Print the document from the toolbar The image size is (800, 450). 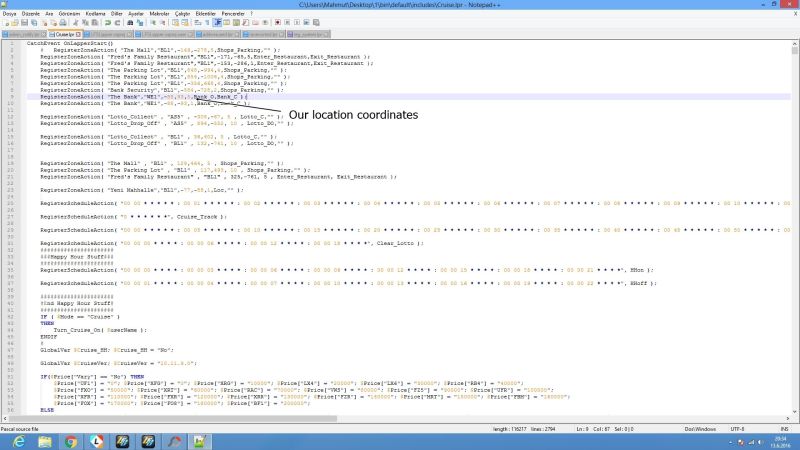click(62, 22)
